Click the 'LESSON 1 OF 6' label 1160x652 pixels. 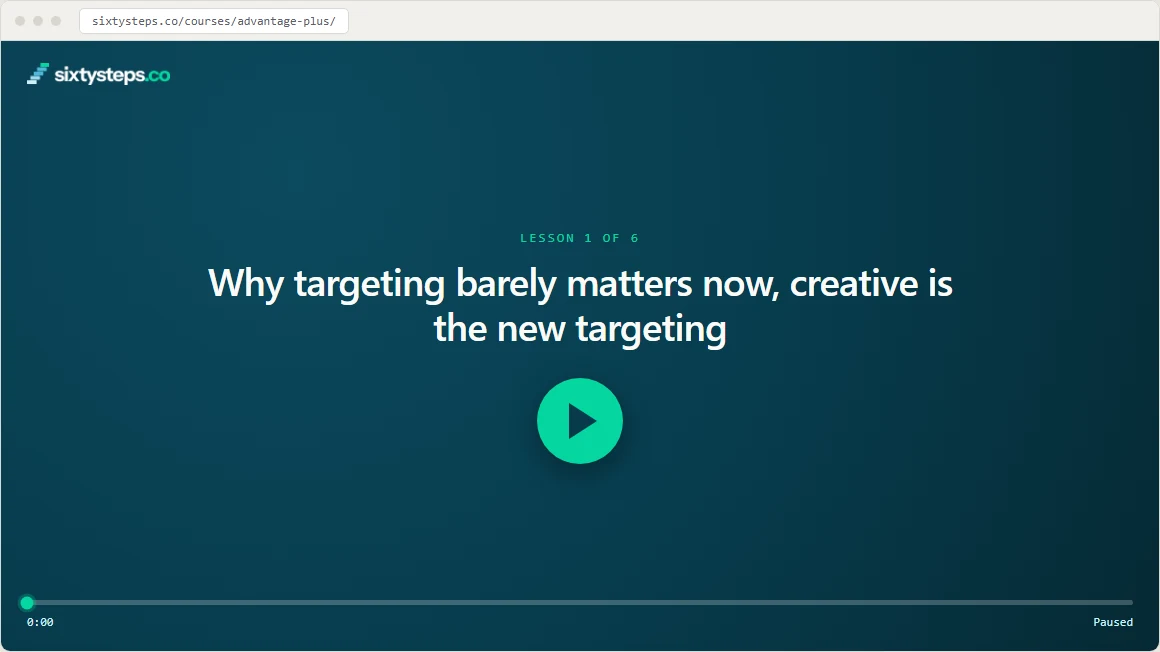[x=579, y=238]
